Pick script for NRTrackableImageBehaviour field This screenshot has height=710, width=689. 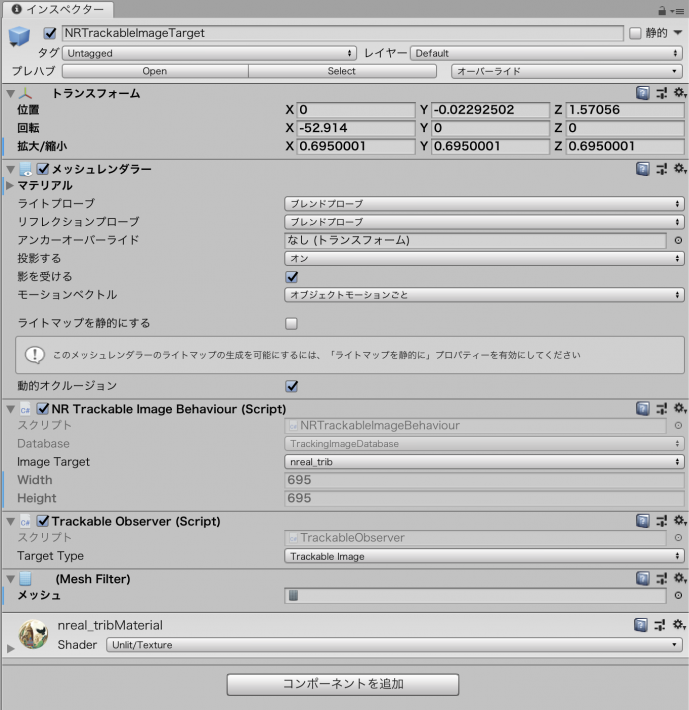click(678, 425)
